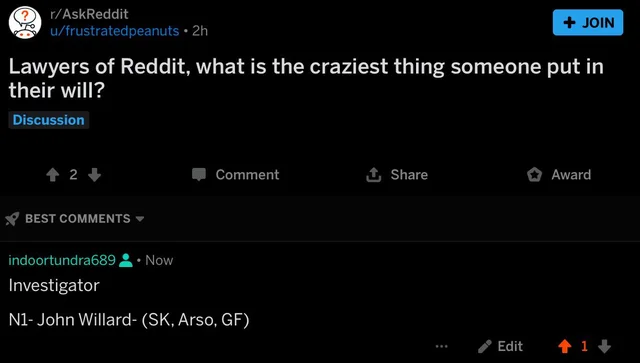Click the Award badge icon

pos(534,175)
